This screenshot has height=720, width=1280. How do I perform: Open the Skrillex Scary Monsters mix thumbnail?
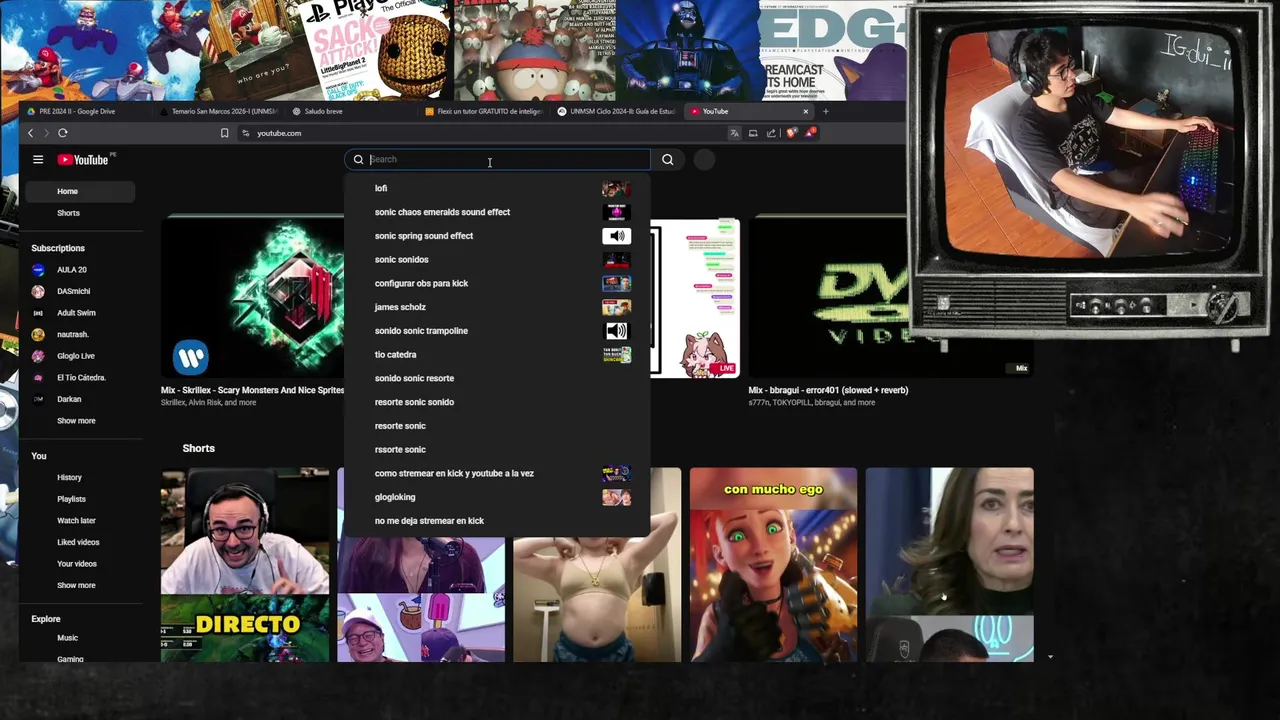click(252, 298)
